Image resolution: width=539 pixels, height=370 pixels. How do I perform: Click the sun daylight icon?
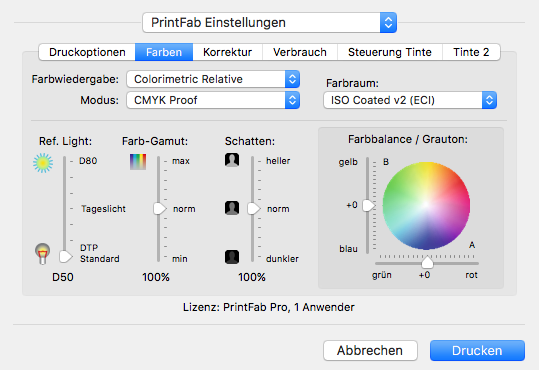click(x=43, y=163)
